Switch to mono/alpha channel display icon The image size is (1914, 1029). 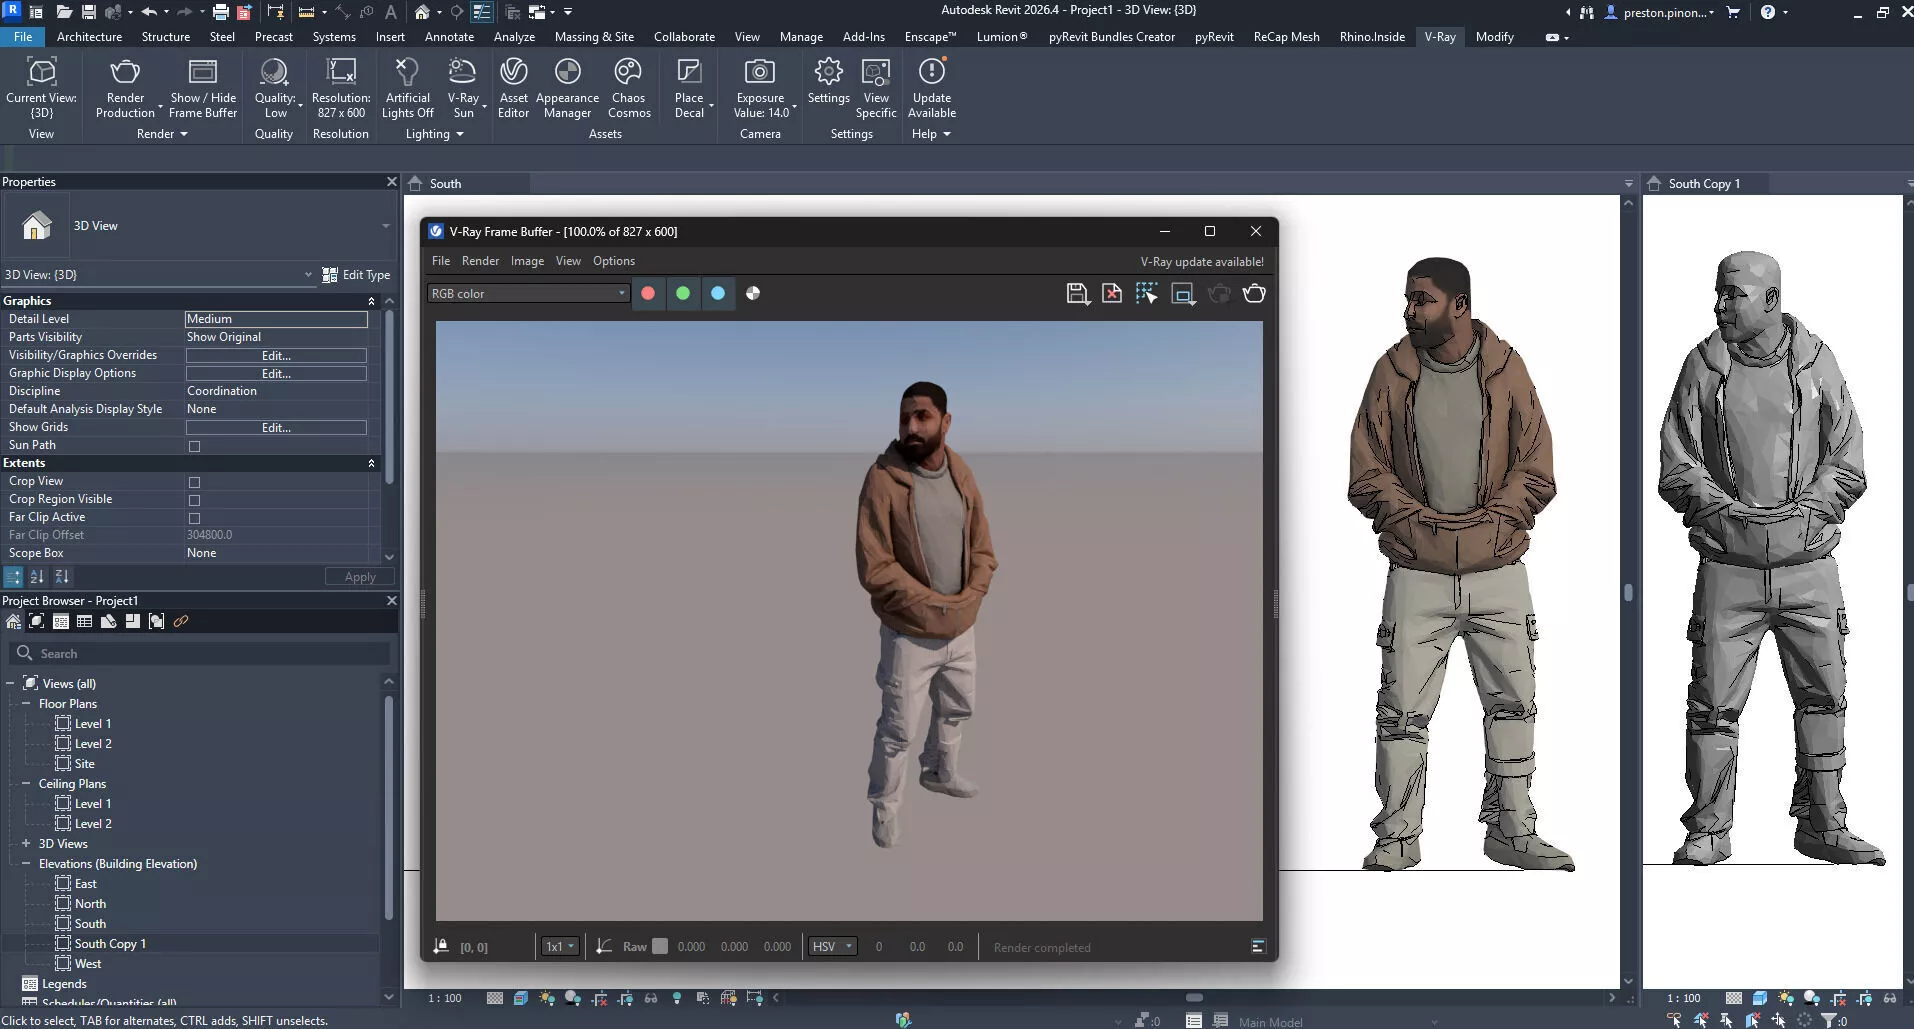(753, 293)
